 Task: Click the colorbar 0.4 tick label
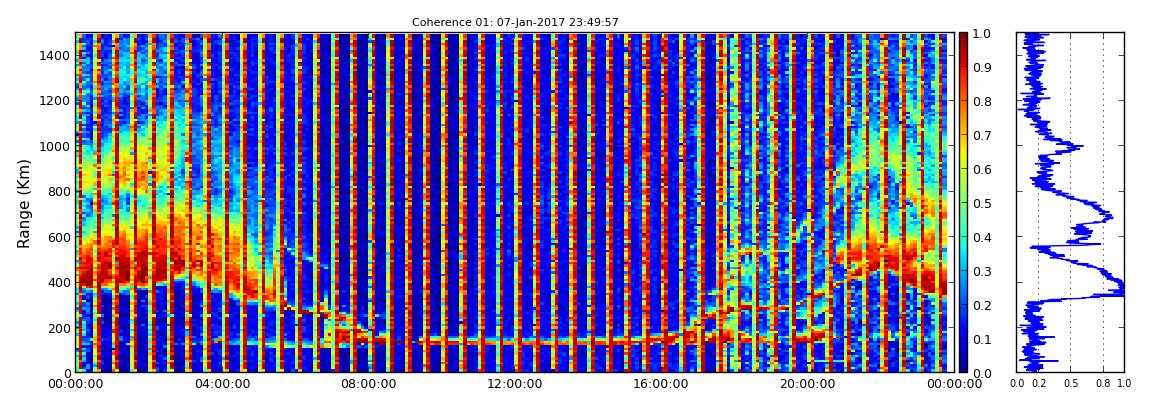pyautogui.click(x=981, y=238)
